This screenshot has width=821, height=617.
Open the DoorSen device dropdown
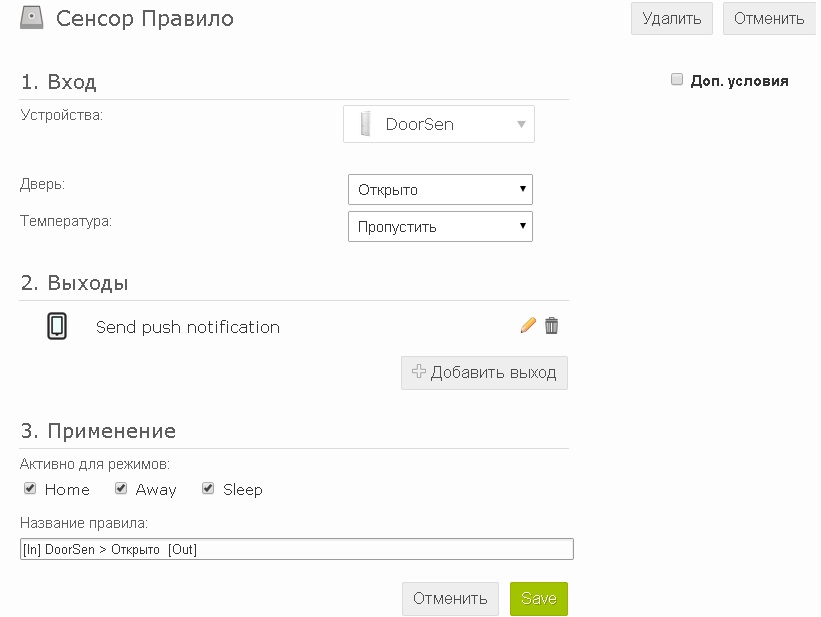[439, 124]
